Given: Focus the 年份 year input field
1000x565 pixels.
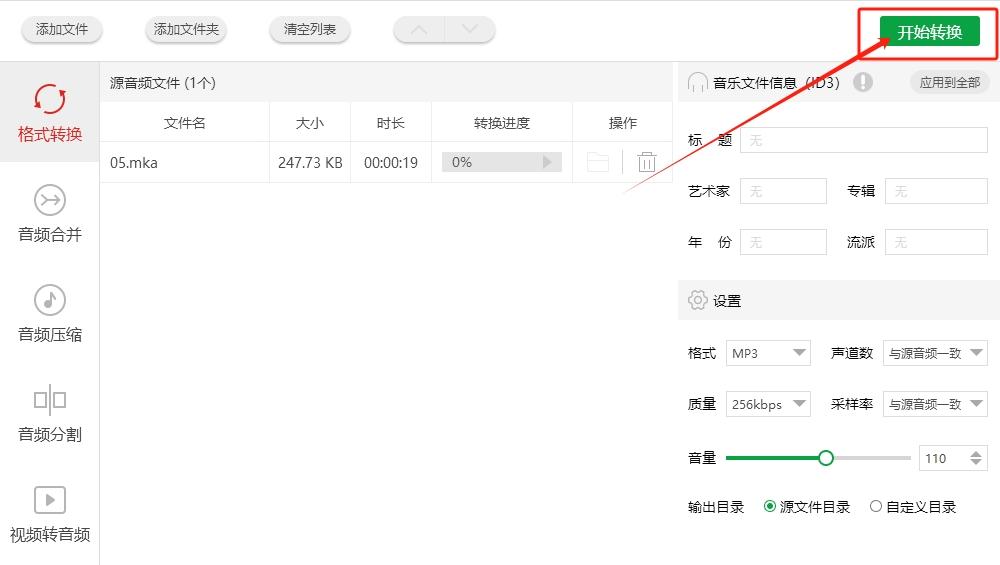Looking at the screenshot, I should pyautogui.click(x=783, y=242).
